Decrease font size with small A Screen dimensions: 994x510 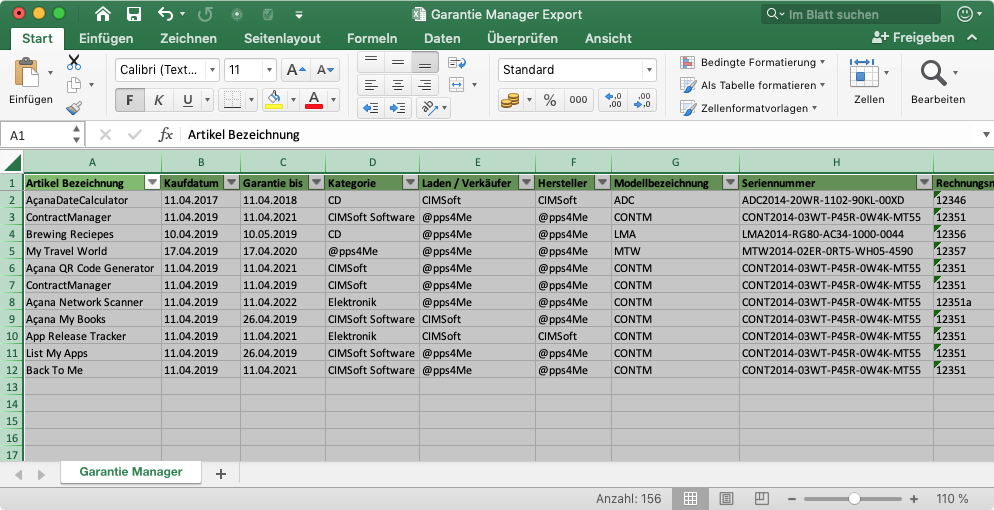(325, 70)
